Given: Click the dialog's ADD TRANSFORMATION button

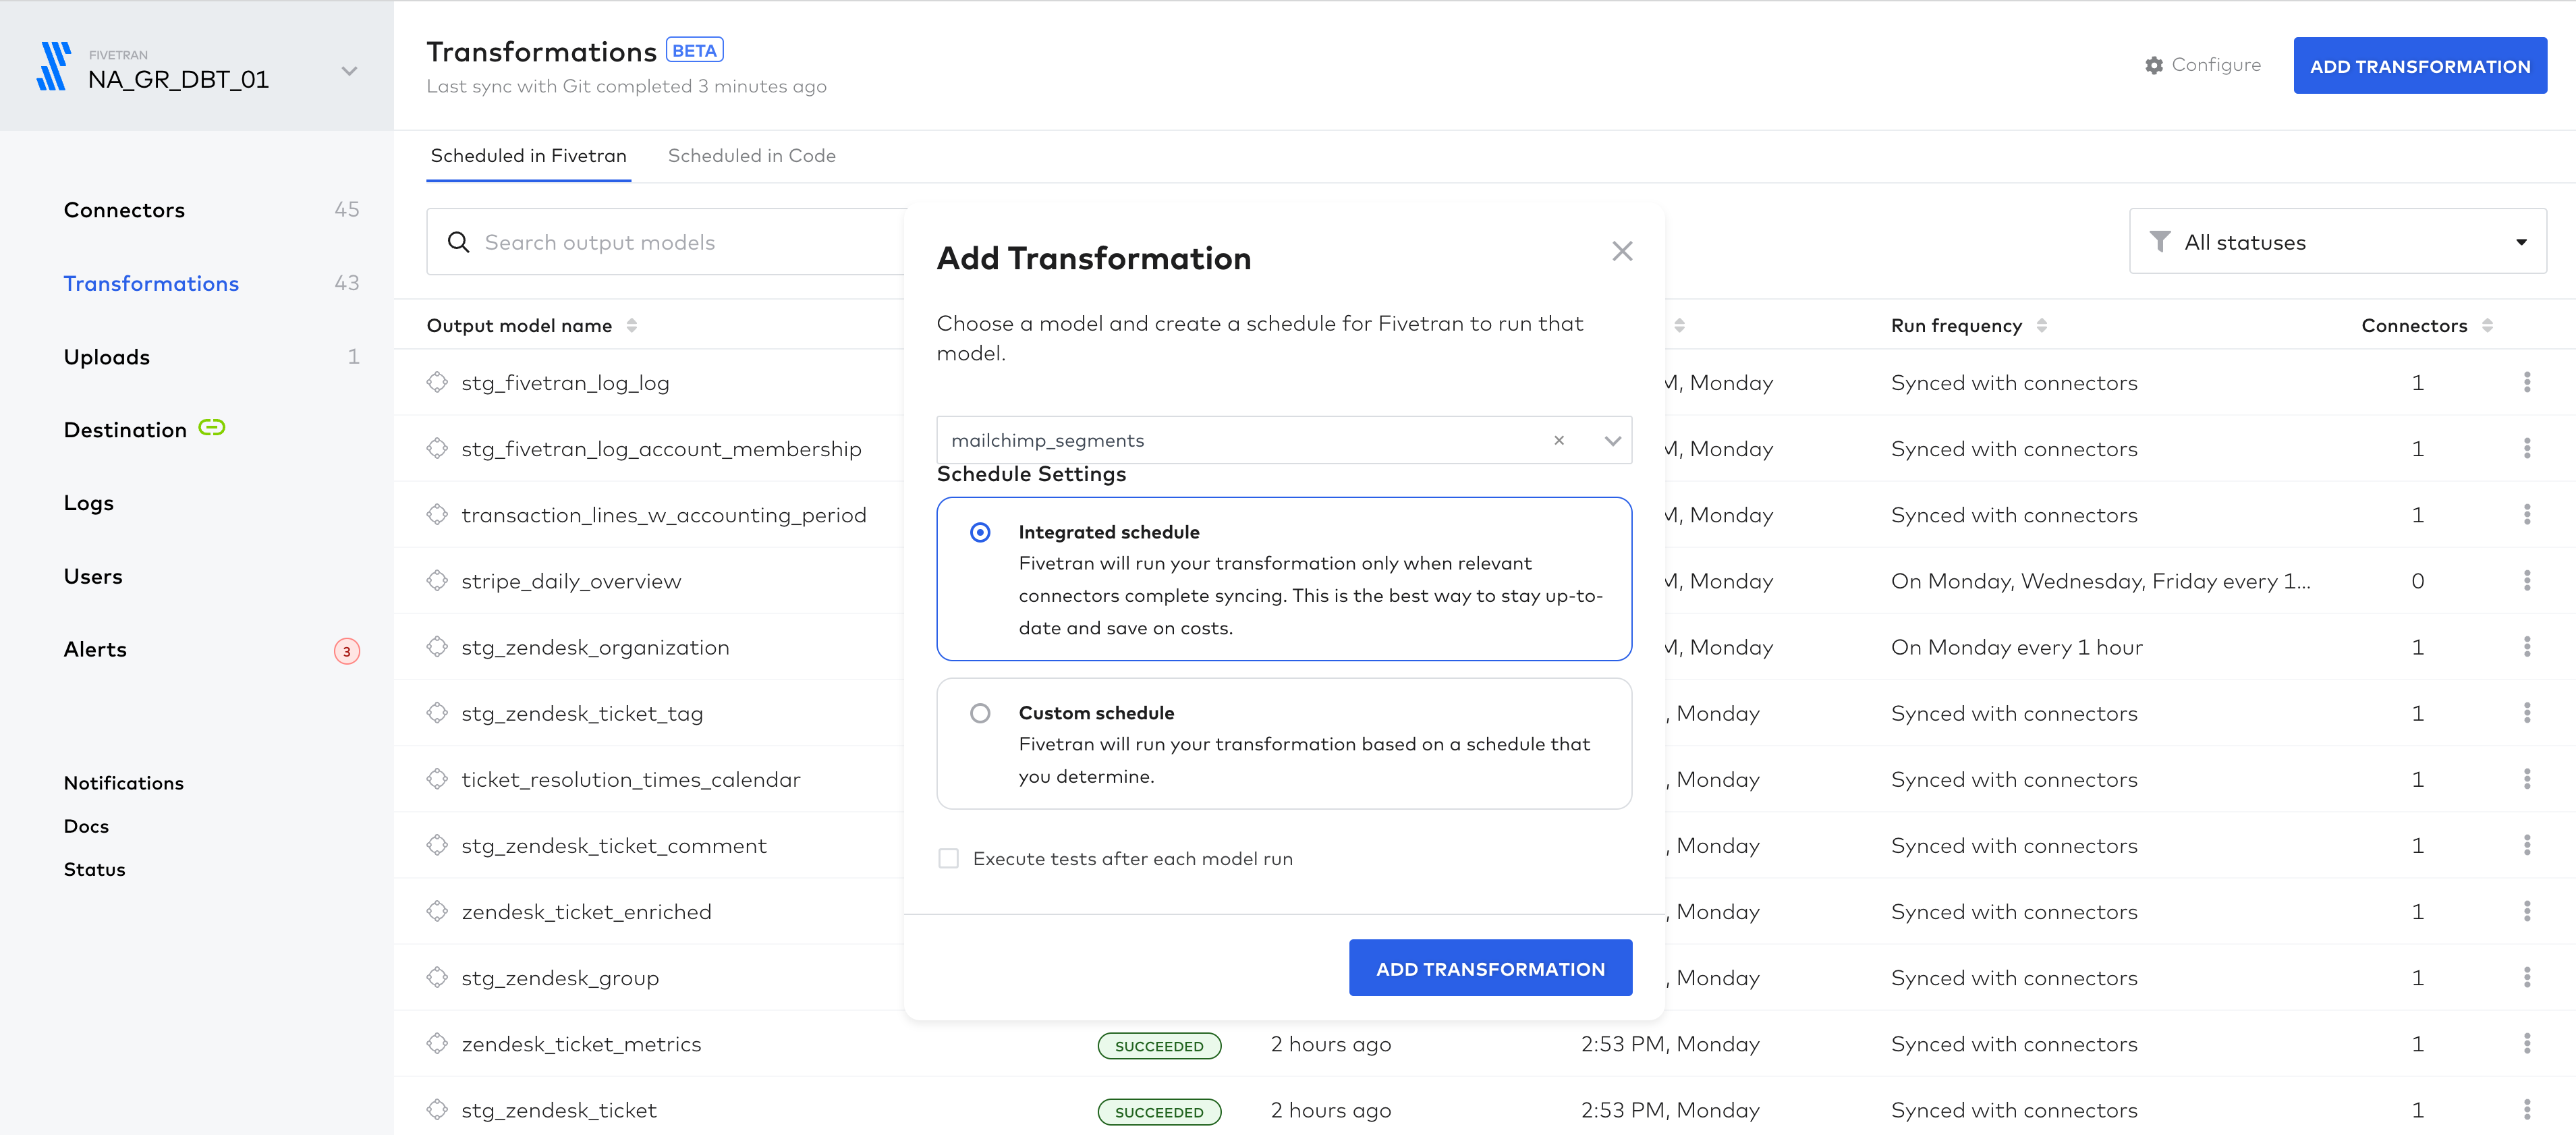Looking at the screenshot, I should [x=1490, y=968].
